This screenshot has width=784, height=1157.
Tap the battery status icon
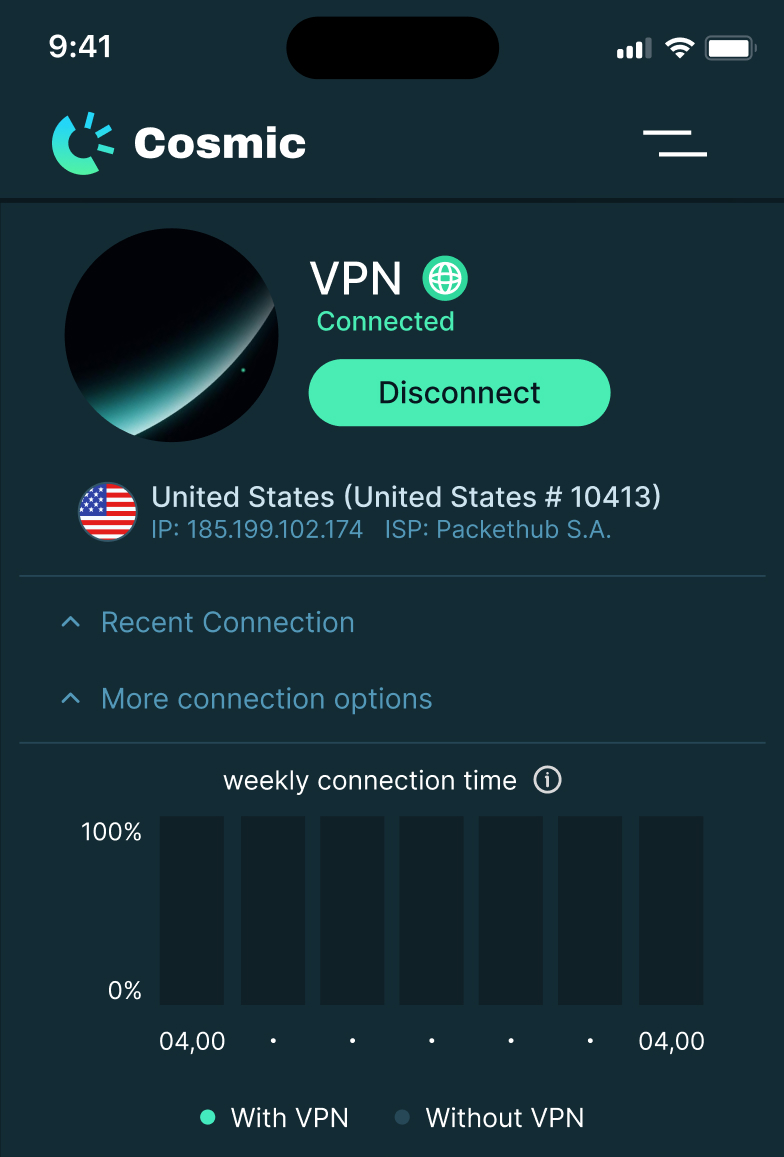coord(730,48)
